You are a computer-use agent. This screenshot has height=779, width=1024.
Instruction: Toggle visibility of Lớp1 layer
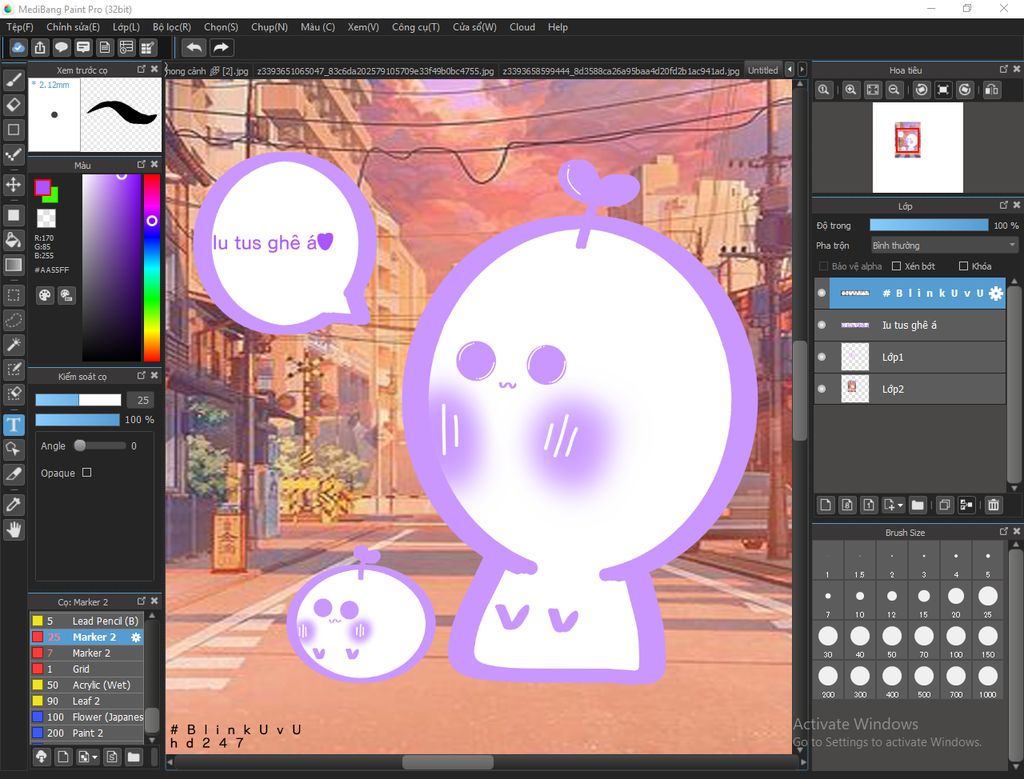pos(822,357)
